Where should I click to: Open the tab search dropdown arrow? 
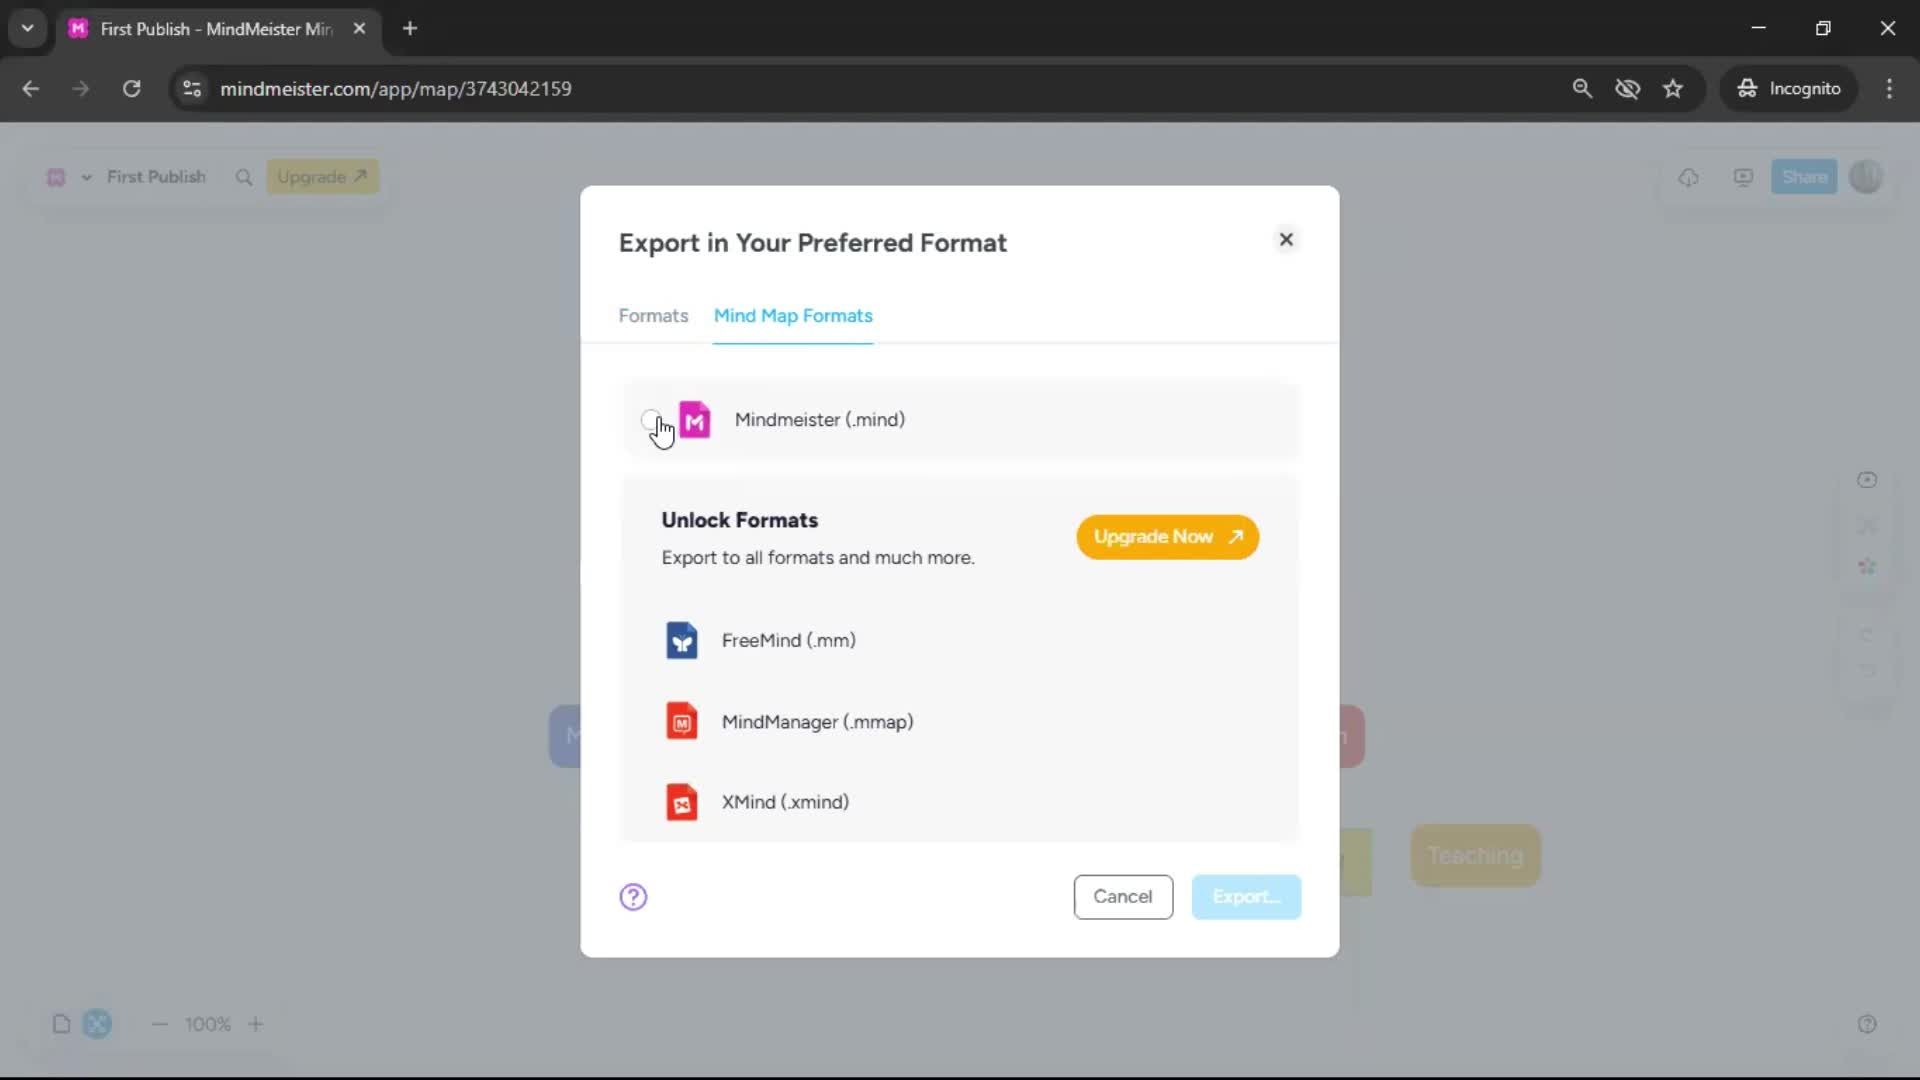pos(28,29)
